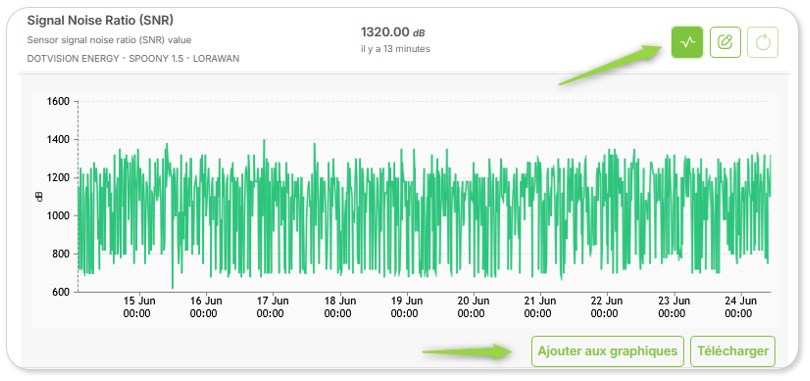810x381 pixels.
Task: Click the 1200 y-axis label
Action: tap(58, 178)
